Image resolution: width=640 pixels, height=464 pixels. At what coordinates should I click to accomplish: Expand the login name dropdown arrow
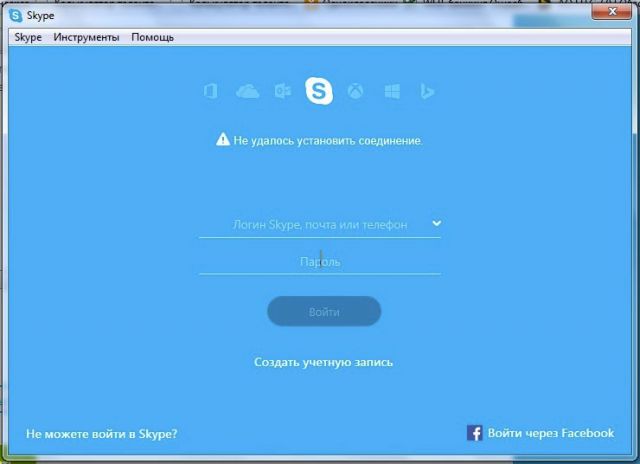click(436, 223)
